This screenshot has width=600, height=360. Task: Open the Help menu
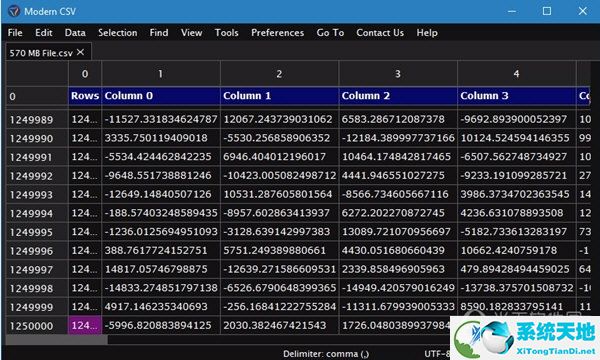tap(427, 33)
